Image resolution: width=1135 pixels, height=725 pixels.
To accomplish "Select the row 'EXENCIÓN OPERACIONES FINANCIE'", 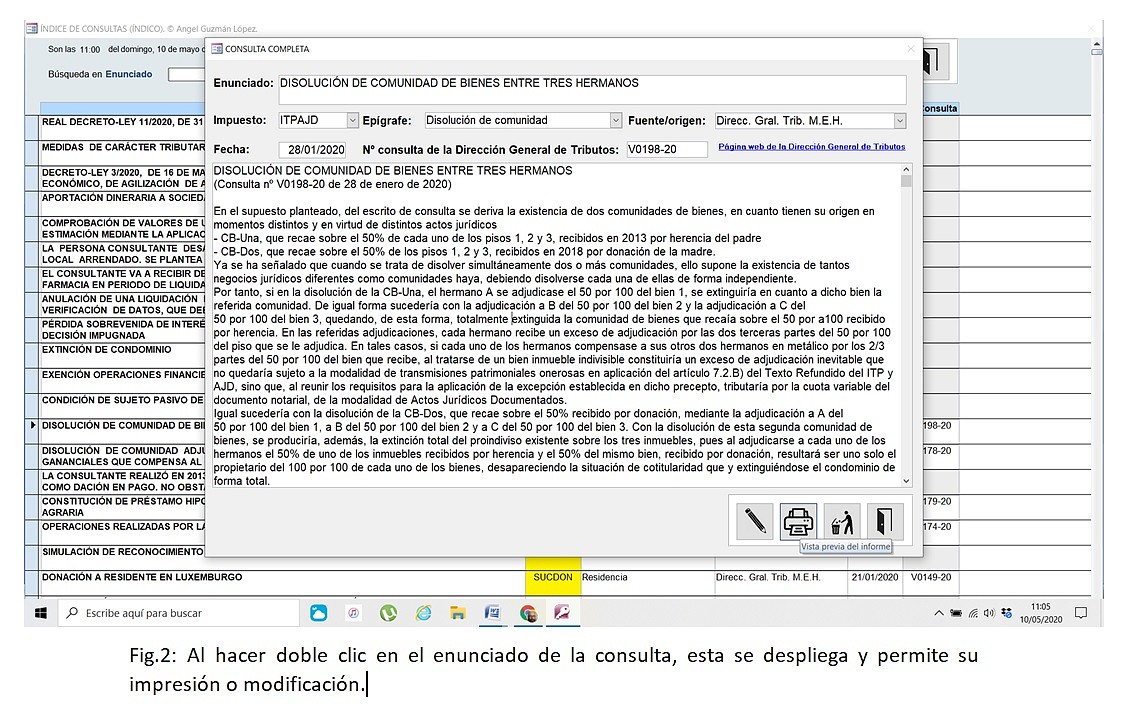I will [x=122, y=381].
